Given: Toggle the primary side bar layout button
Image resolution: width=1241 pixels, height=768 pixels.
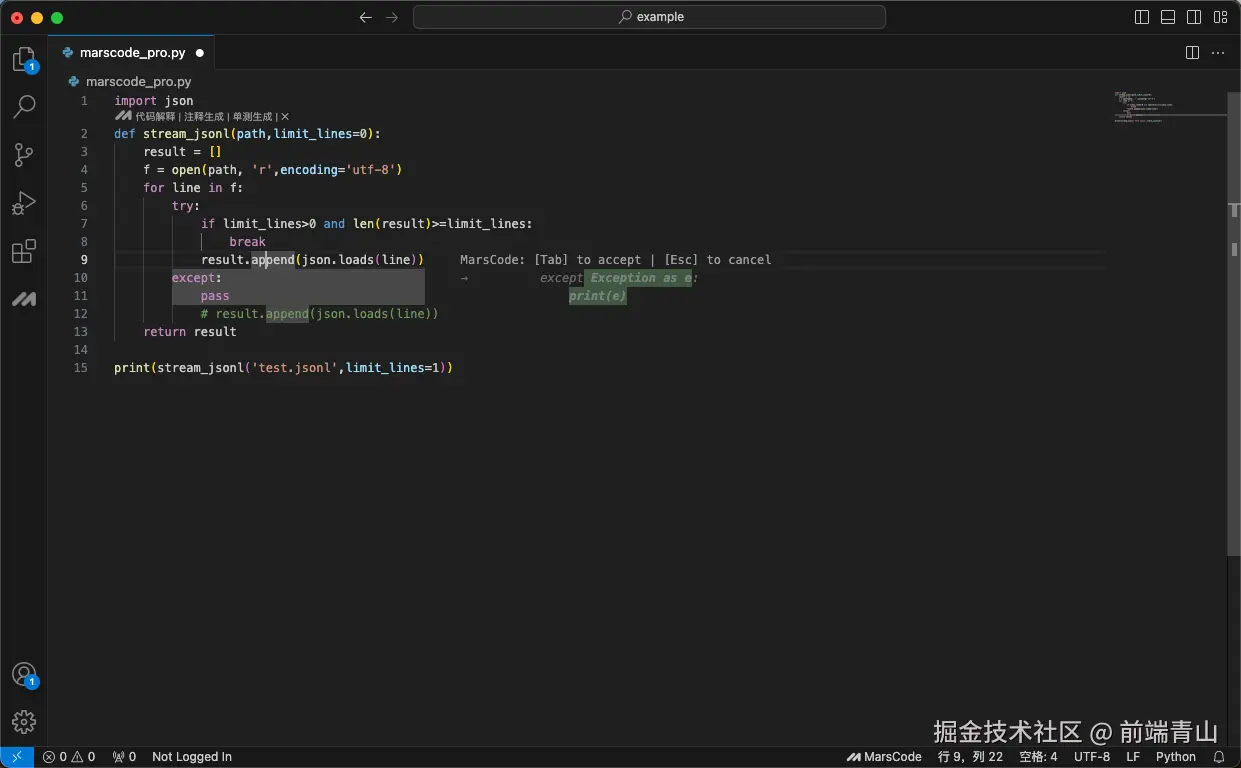Looking at the screenshot, I should [1142, 17].
